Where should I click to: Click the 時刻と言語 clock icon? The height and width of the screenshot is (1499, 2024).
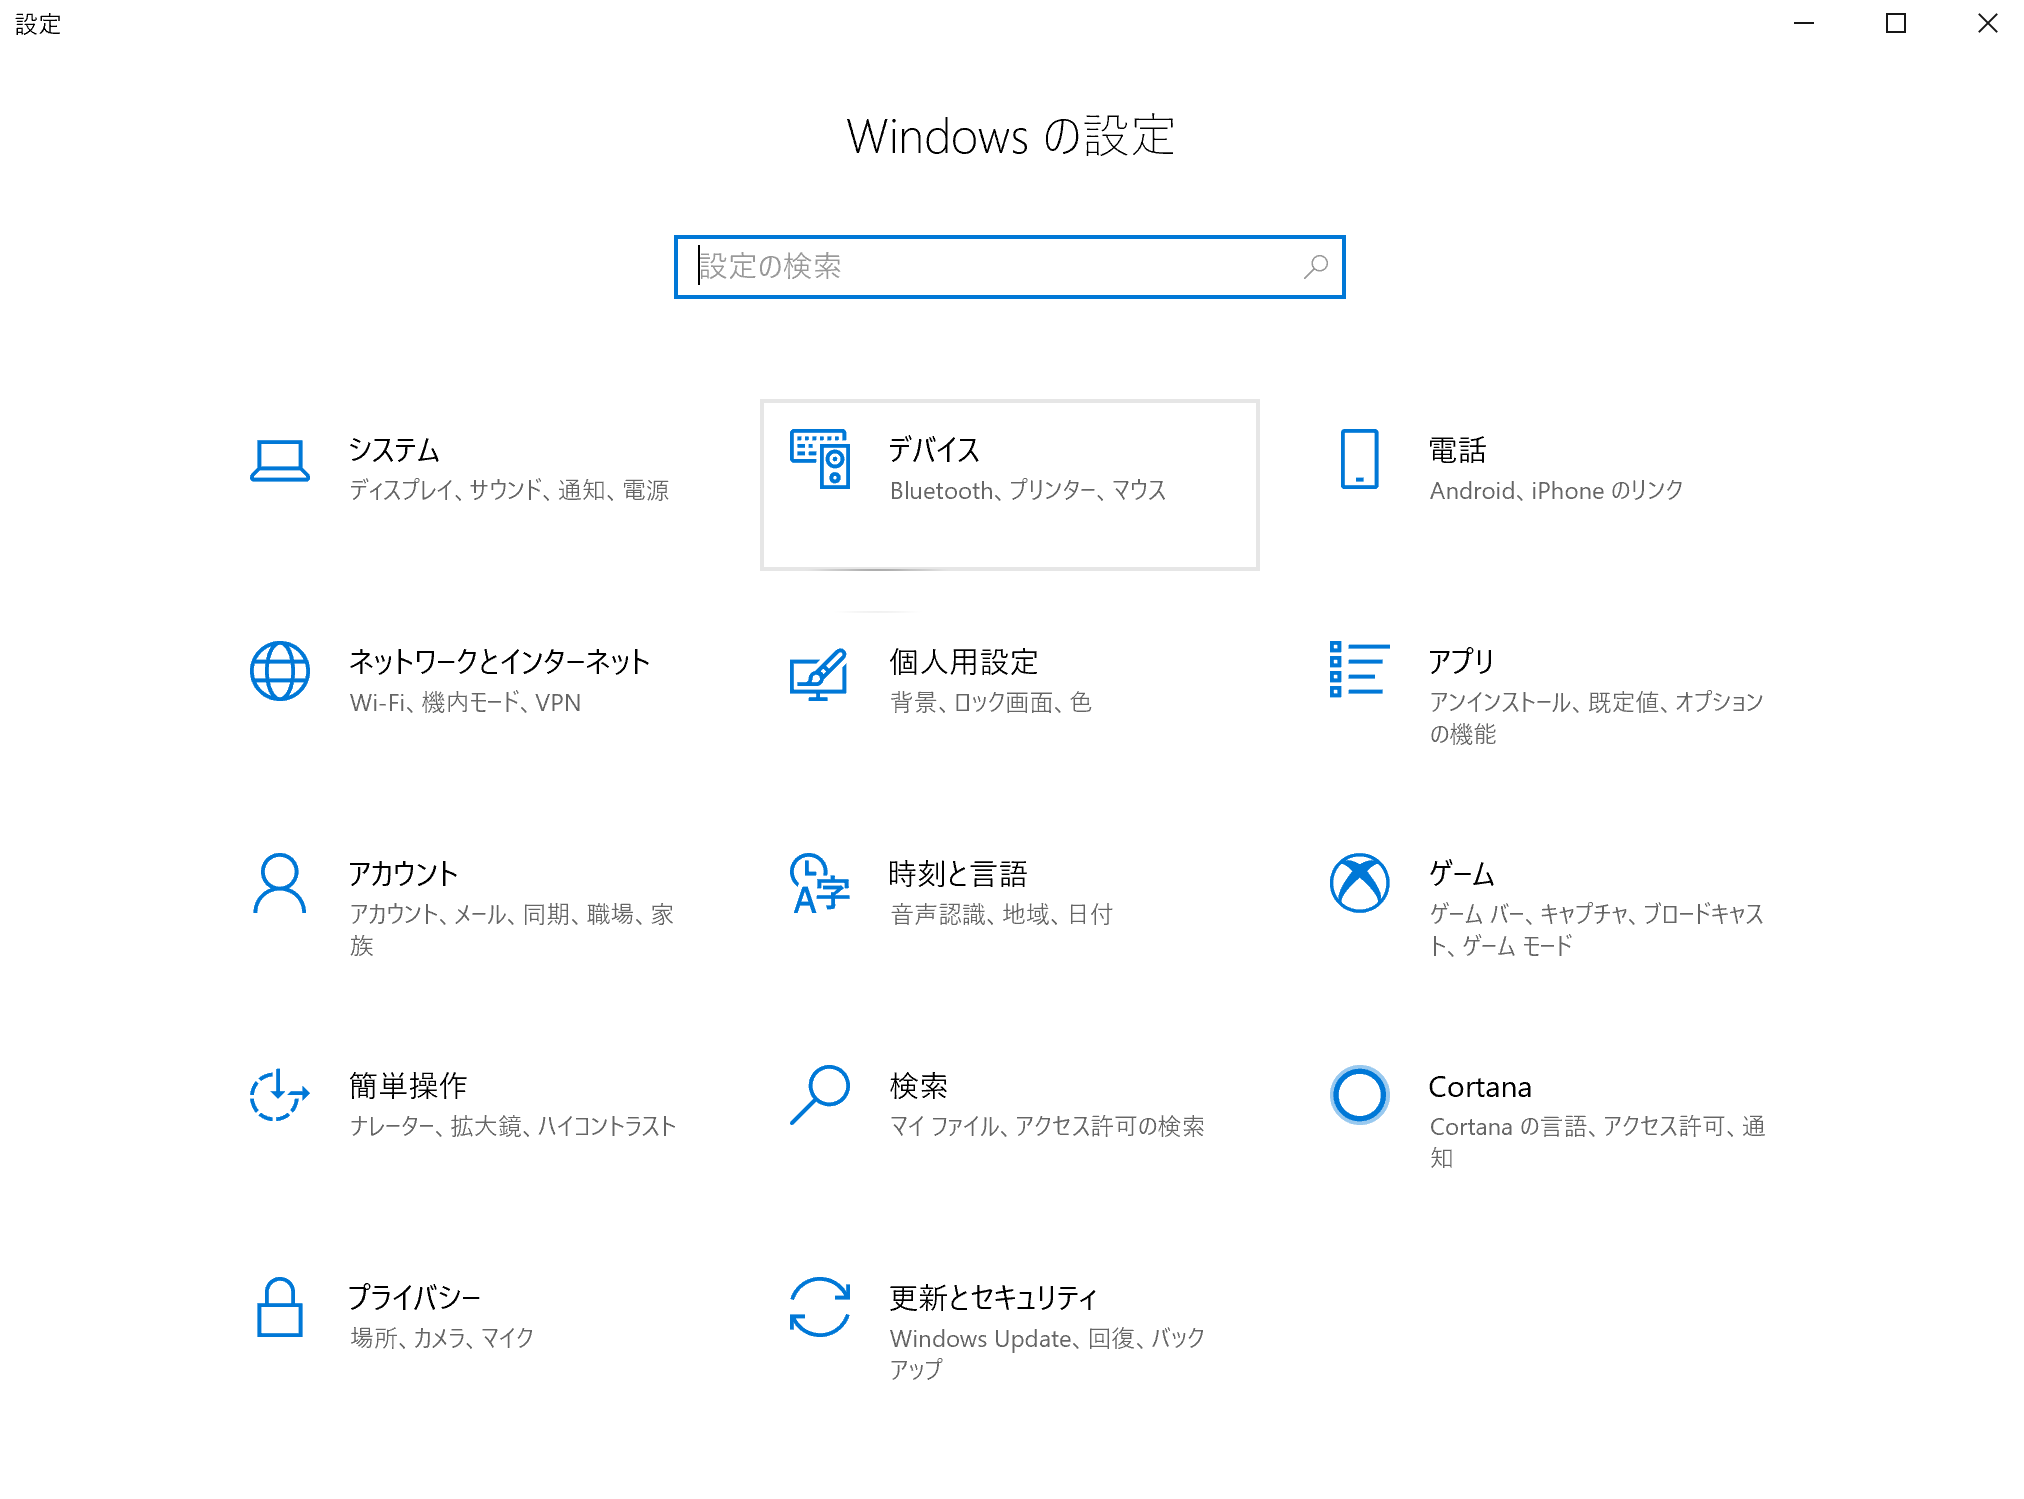click(x=819, y=883)
